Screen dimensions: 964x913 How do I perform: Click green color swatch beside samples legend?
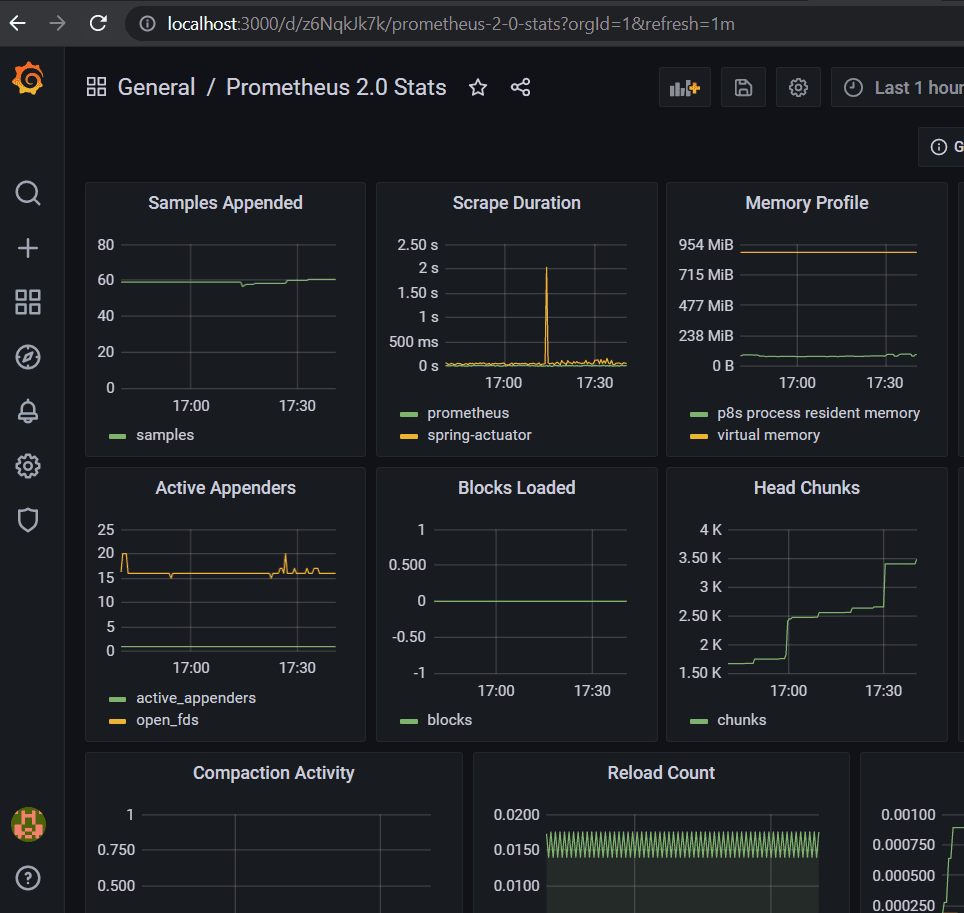pyautogui.click(x=117, y=437)
